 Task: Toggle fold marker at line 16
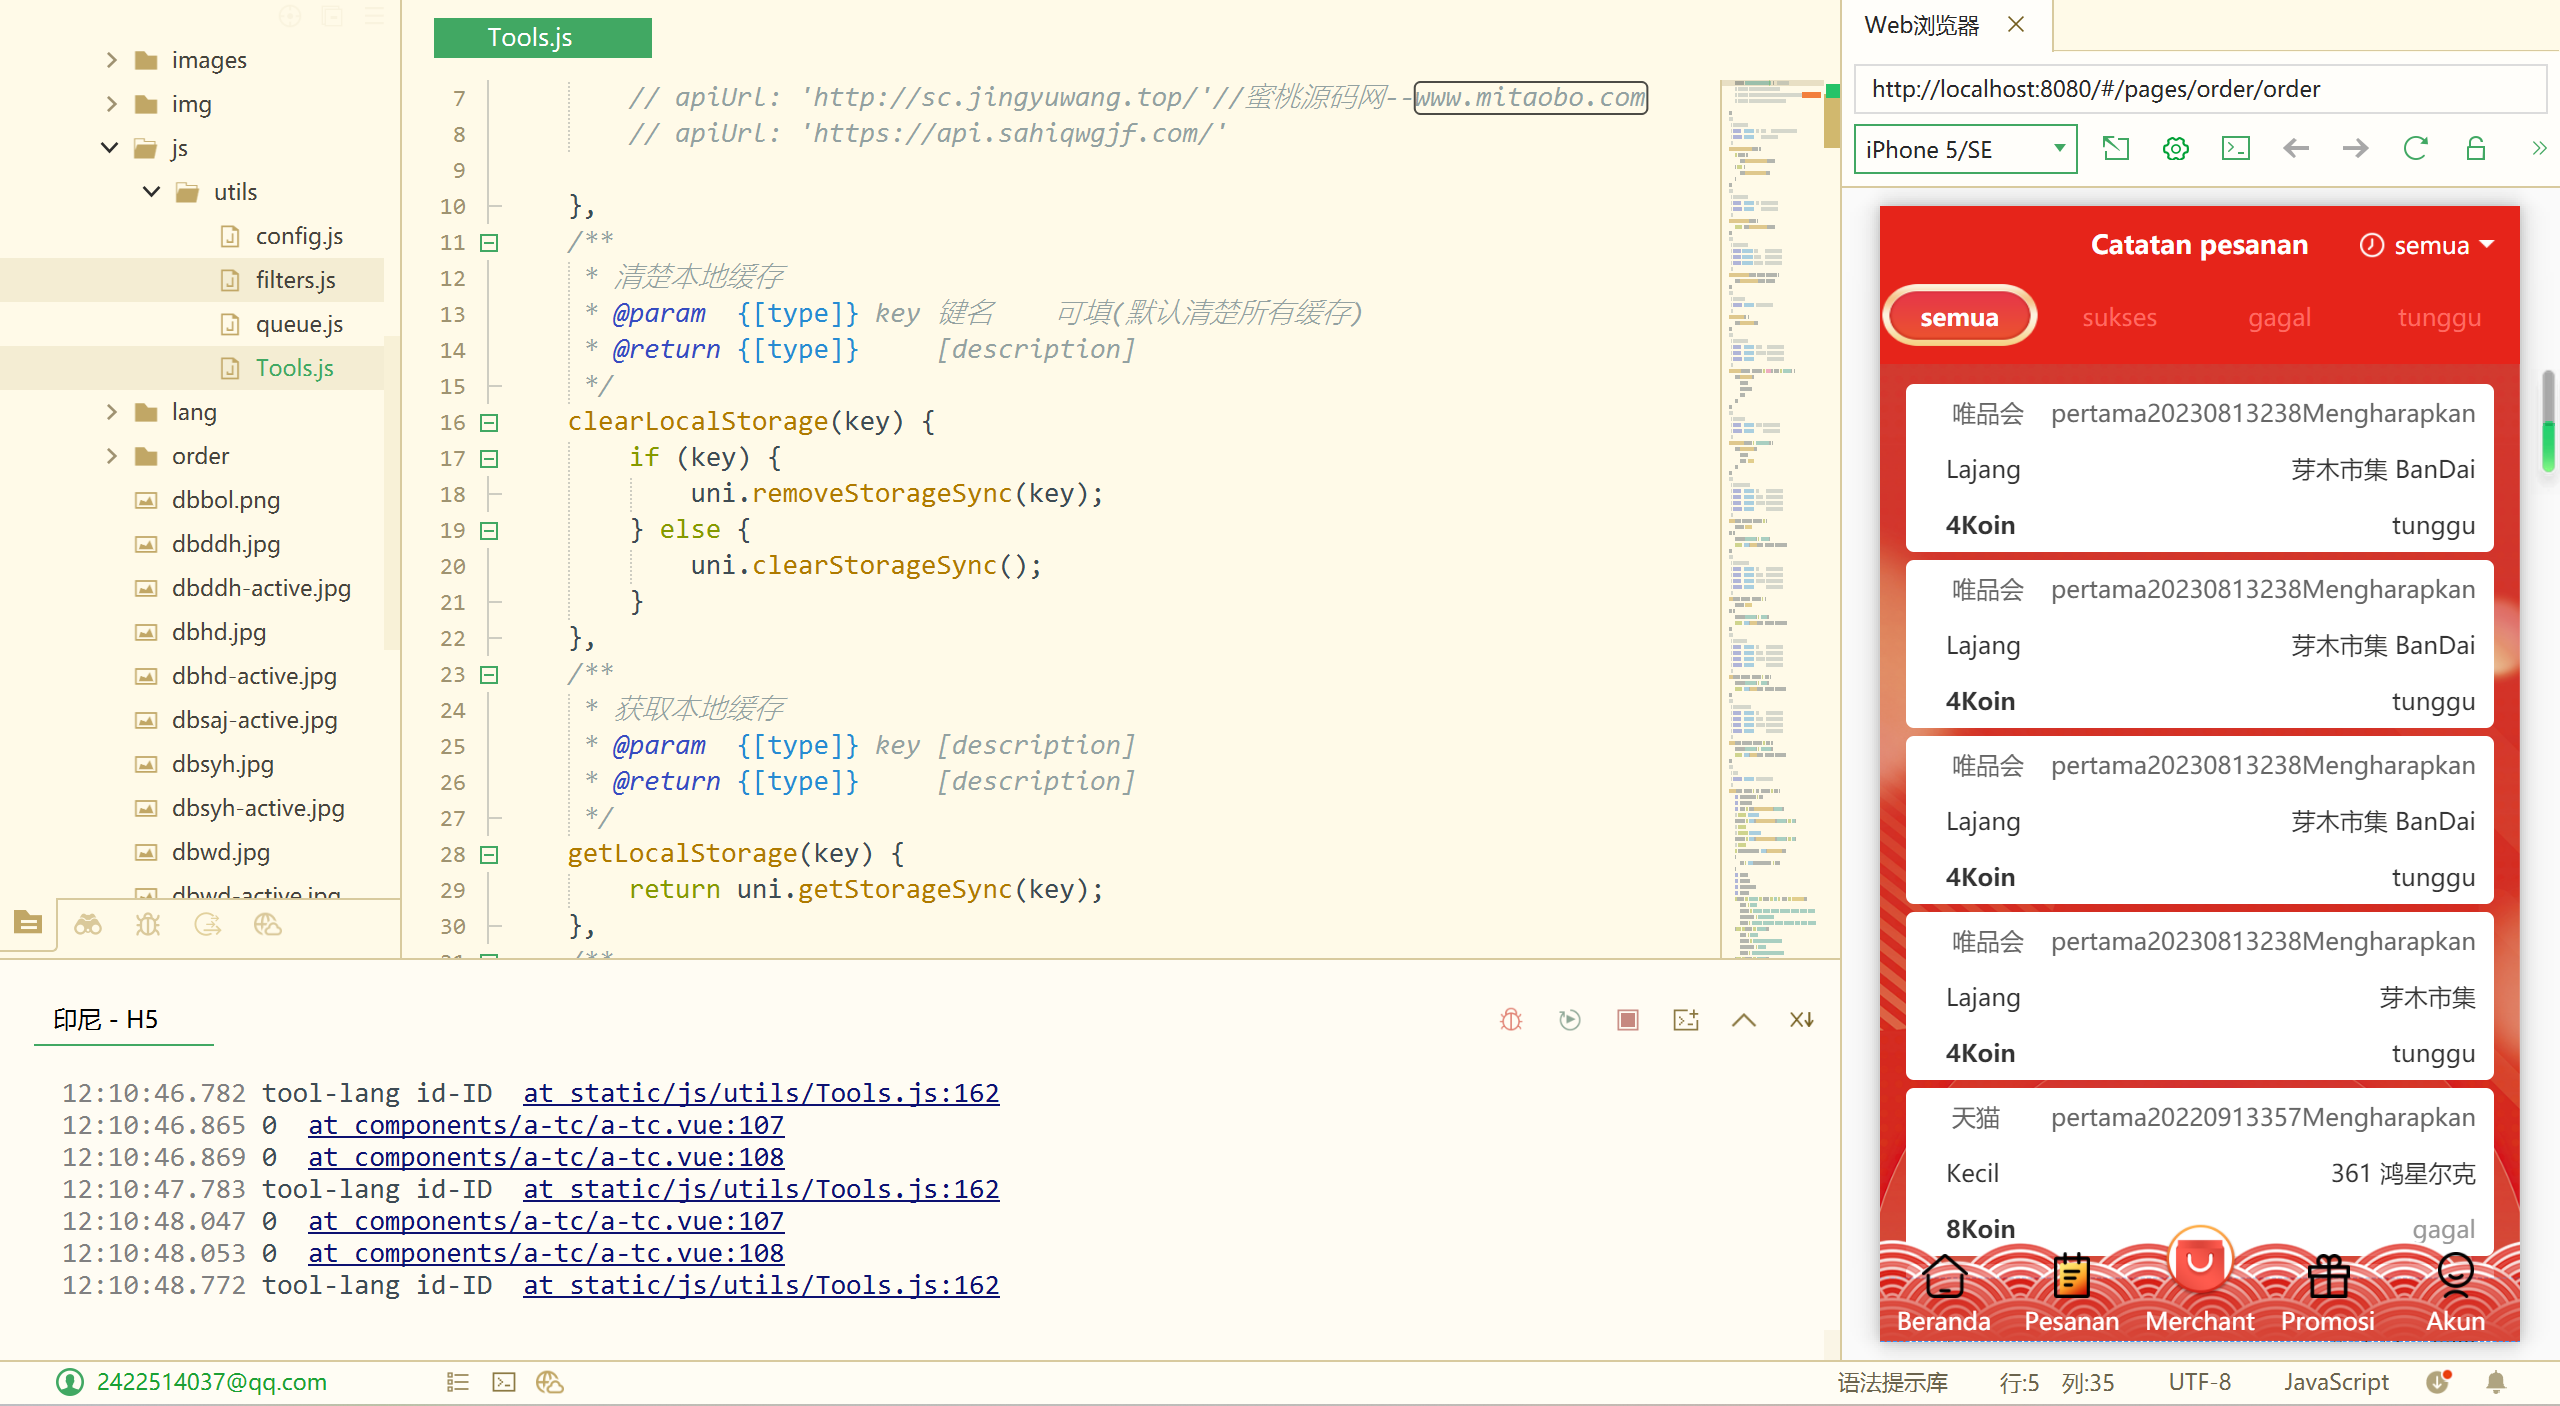(x=489, y=422)
